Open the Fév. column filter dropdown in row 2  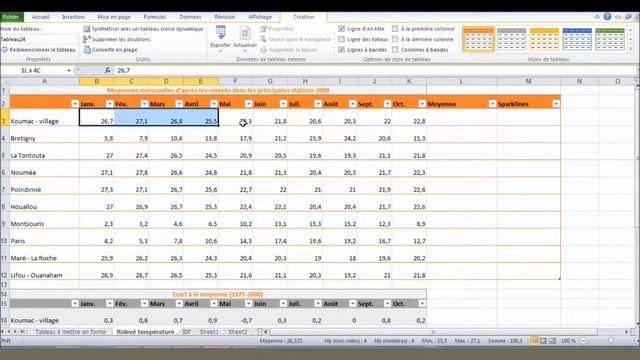click(144, 104)
